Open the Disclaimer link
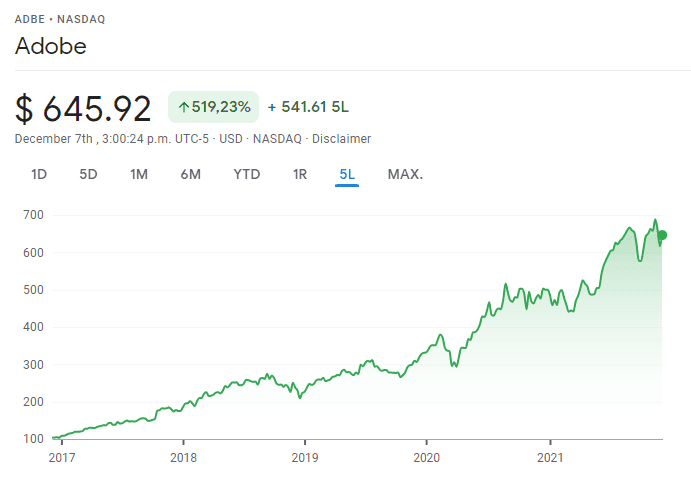 [x=341, y=139]
